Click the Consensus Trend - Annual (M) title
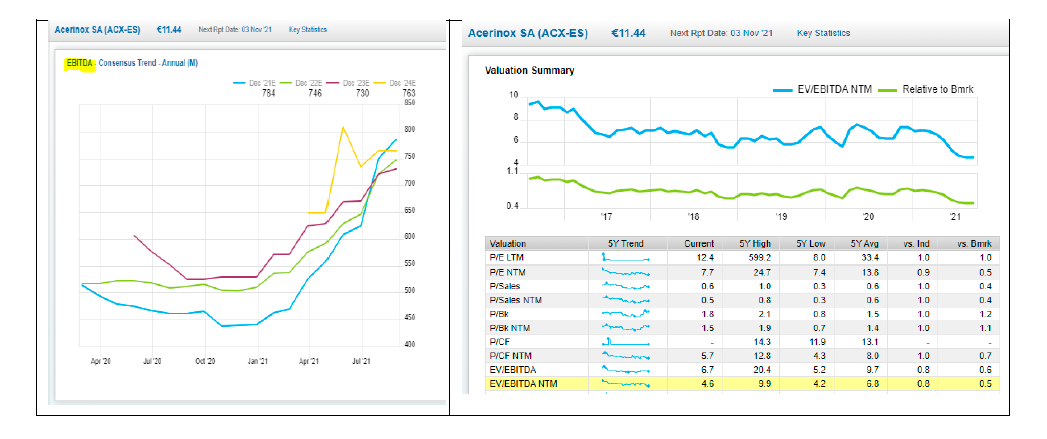The height and width of the screenshot is (439, 1047). click(148, 63)
